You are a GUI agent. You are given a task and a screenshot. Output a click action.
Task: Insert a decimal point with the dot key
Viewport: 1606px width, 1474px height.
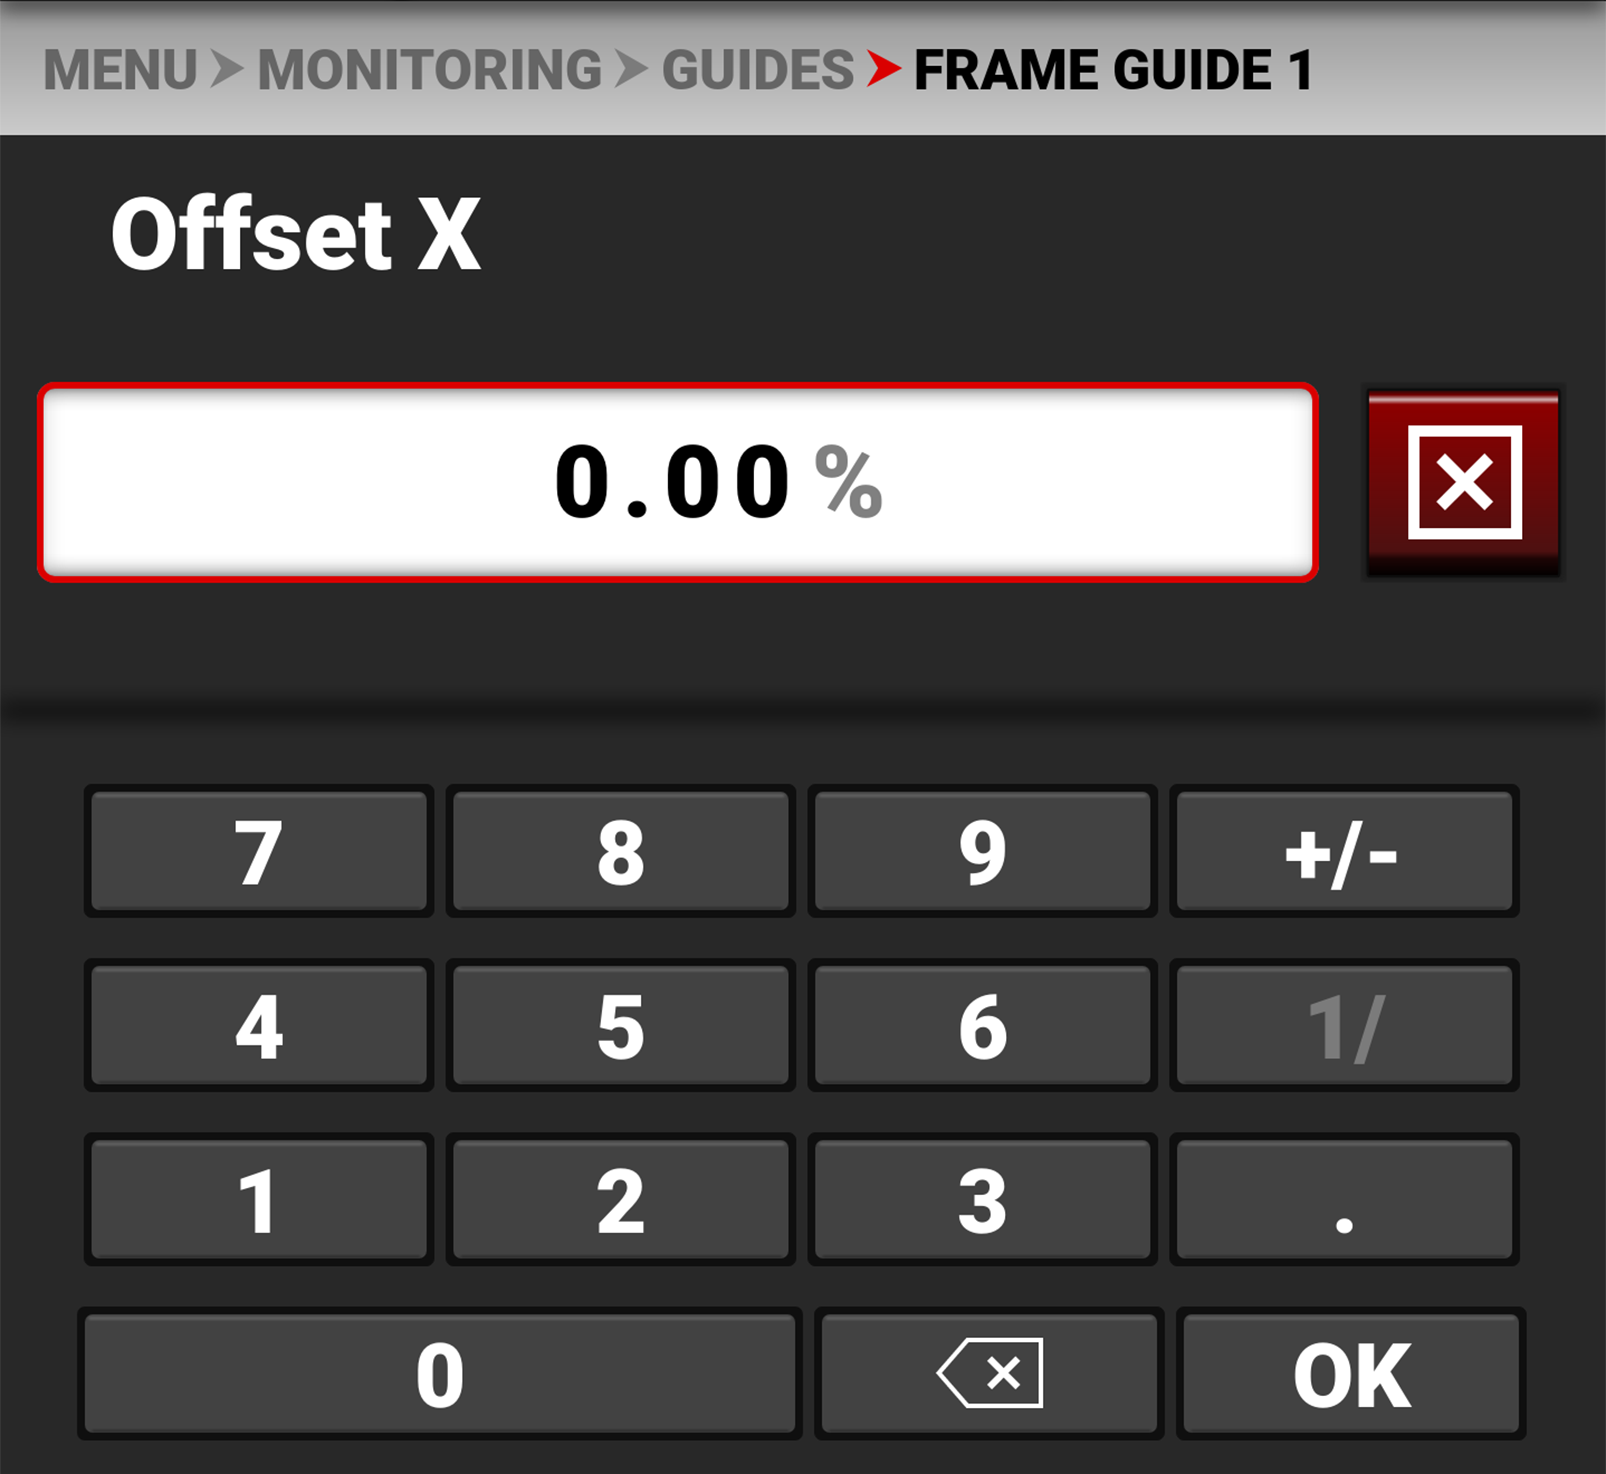tap(1343, 1200)
